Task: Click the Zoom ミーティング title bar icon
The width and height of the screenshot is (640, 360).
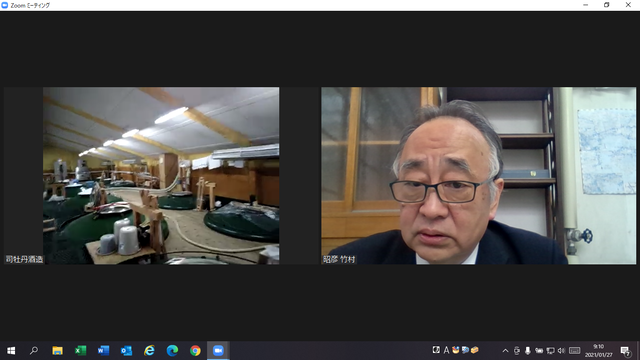Action: (5, 5)
